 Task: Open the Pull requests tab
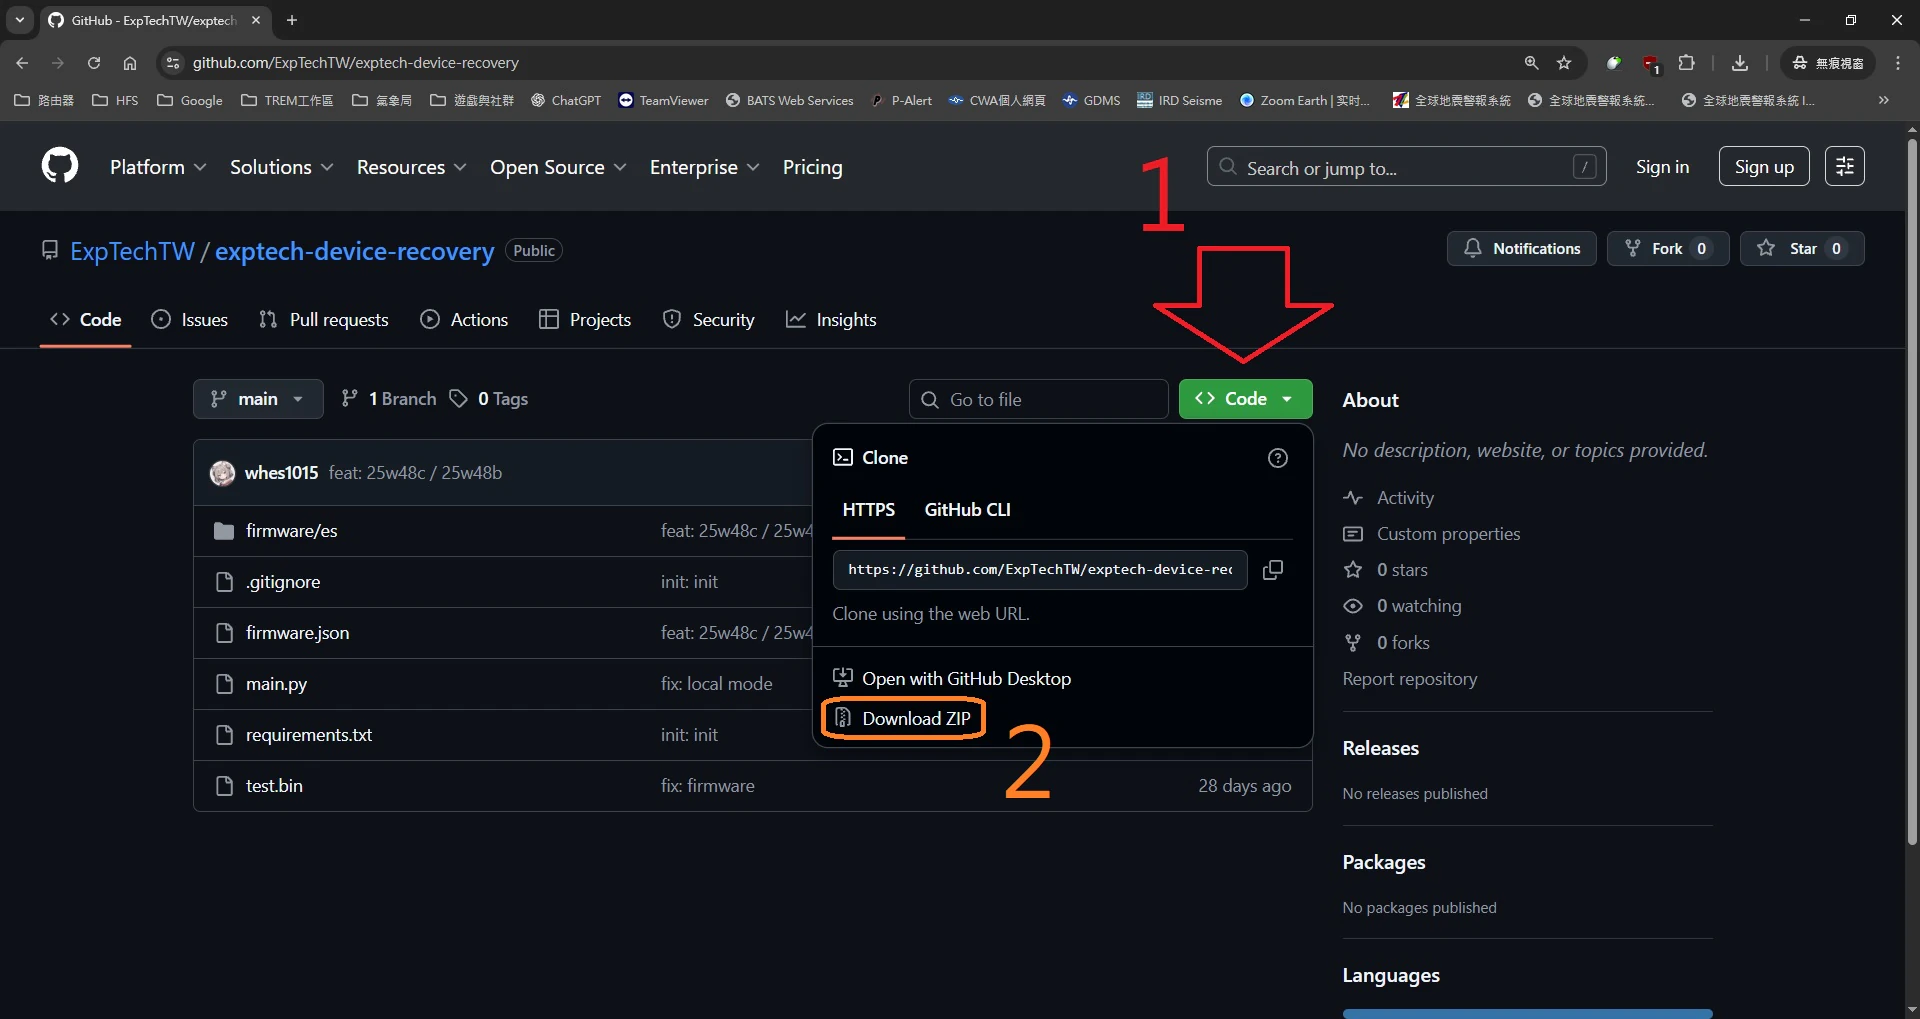(x=323, y=320)
